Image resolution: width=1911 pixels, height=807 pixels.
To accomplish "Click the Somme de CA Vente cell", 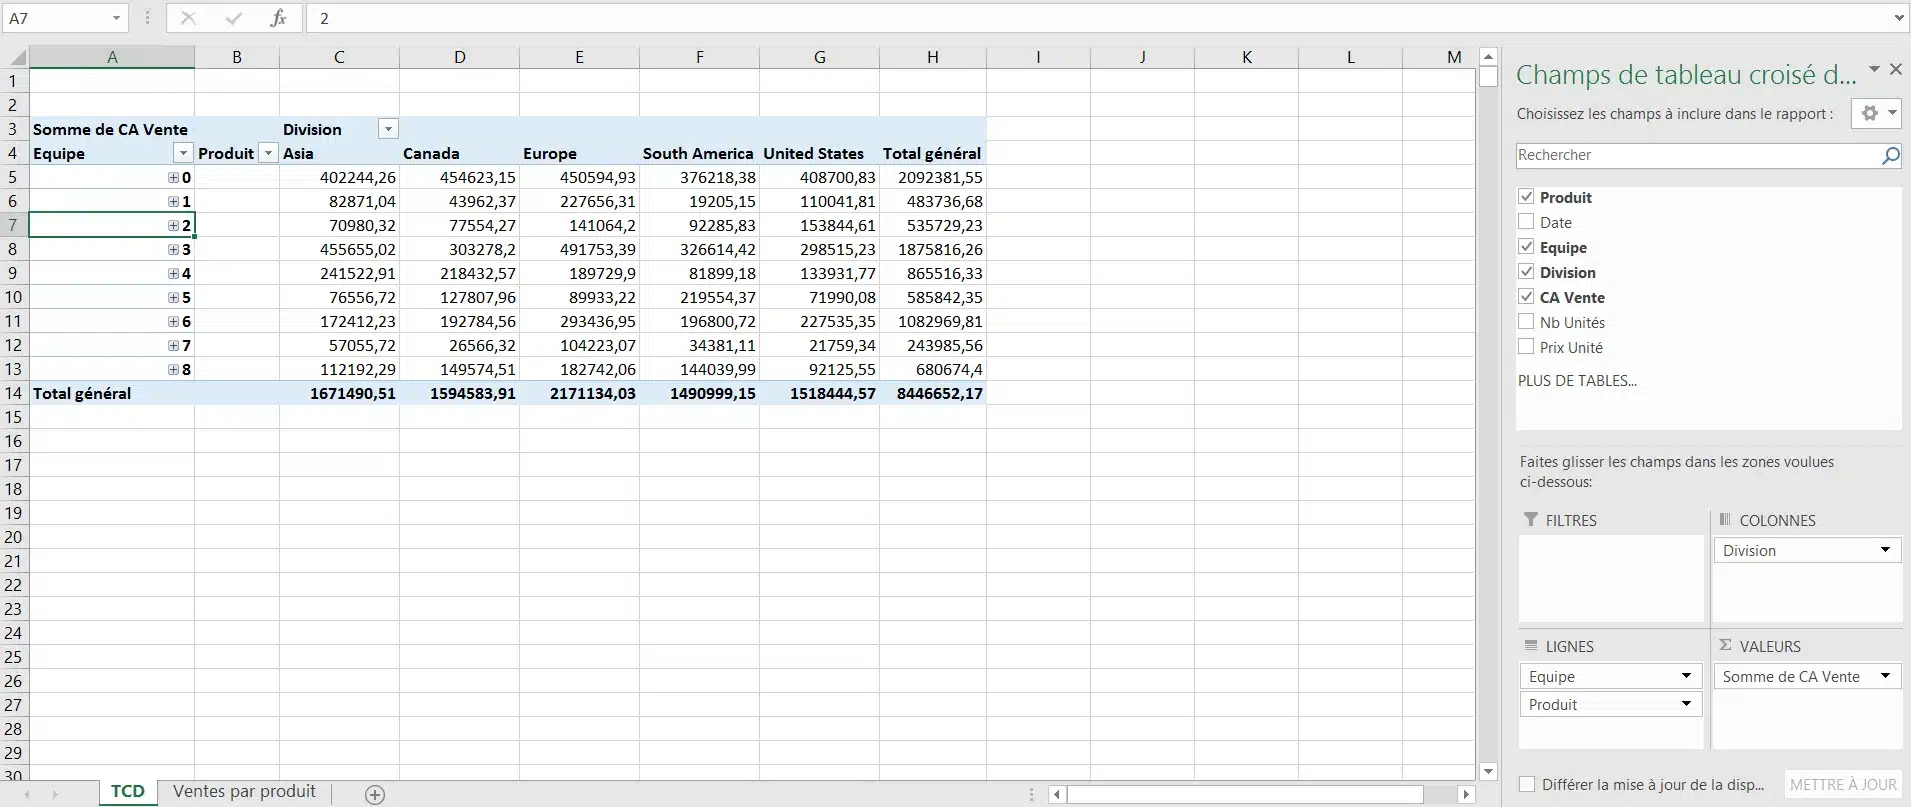I will pyautogui.click(x=111, y=129).
